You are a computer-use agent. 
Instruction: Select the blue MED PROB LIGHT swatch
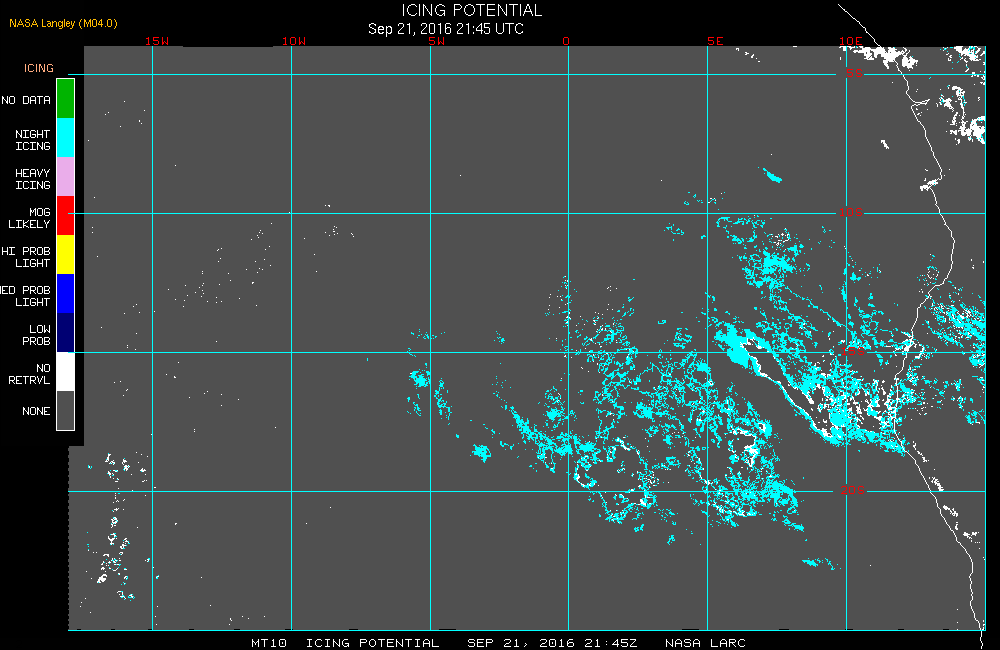(x=66, y=293)
